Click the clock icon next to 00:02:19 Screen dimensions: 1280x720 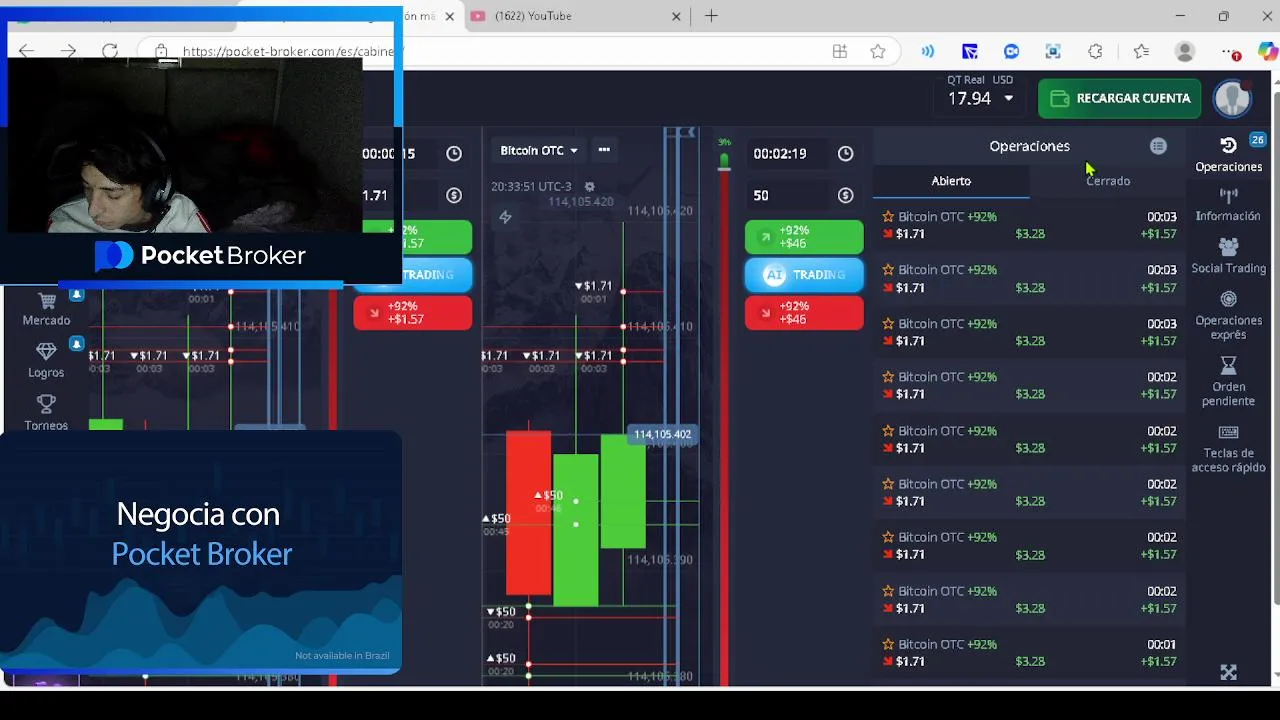point(845,153)
